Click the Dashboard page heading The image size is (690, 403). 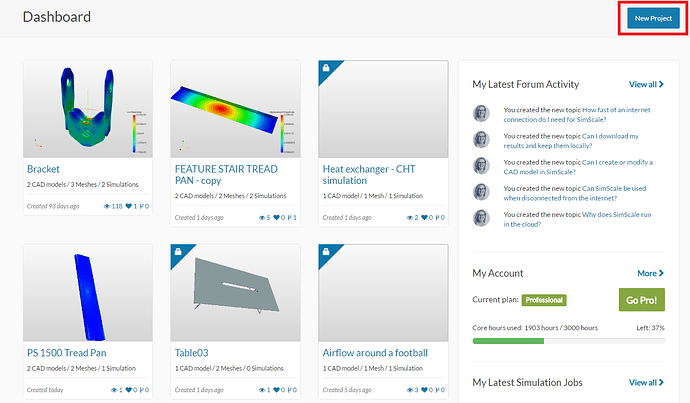click(57, 17)
